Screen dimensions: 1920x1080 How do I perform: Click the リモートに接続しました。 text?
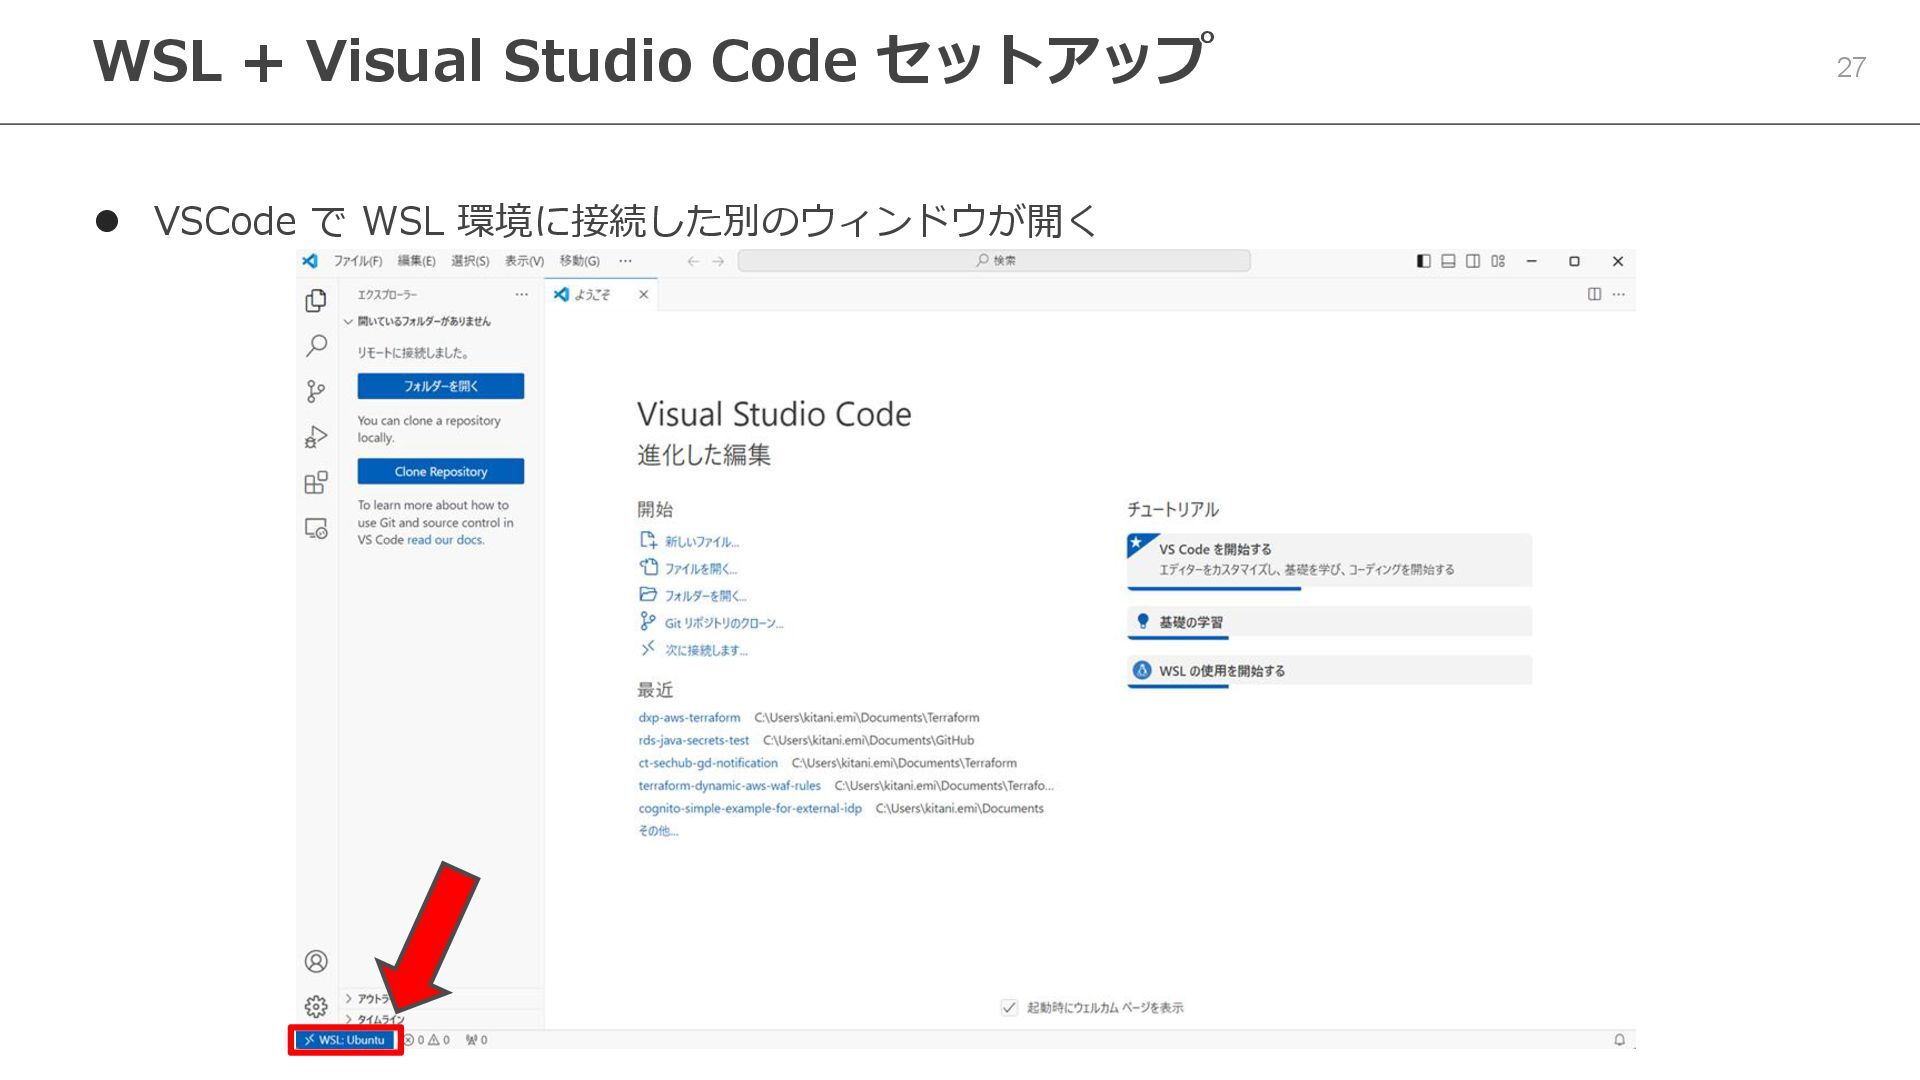[x=413, y=353]
